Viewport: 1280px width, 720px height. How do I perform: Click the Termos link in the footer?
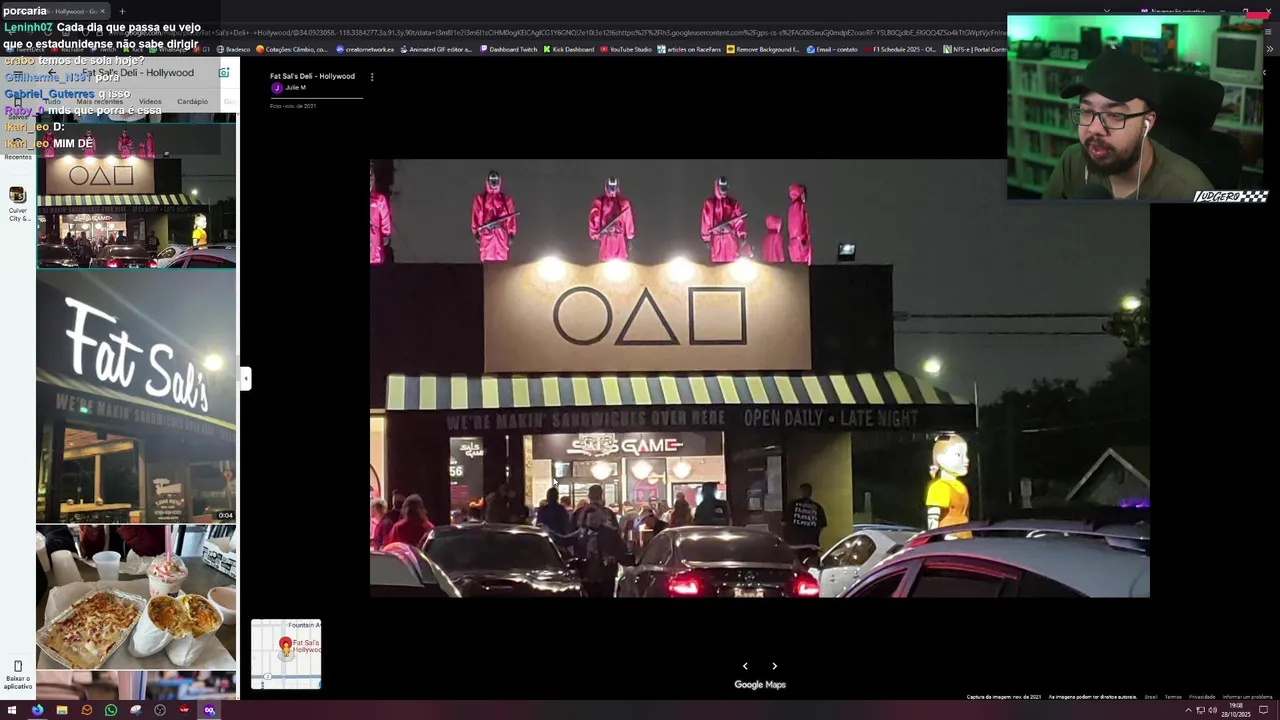pyautogui.click(x=1173, y=697)
